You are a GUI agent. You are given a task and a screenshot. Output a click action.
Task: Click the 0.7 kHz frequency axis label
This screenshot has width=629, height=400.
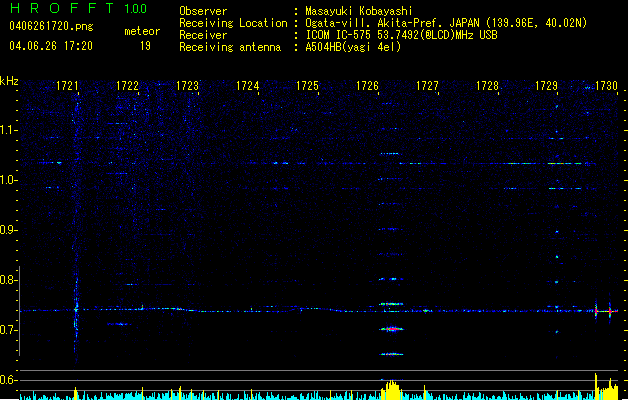point(8,330)
